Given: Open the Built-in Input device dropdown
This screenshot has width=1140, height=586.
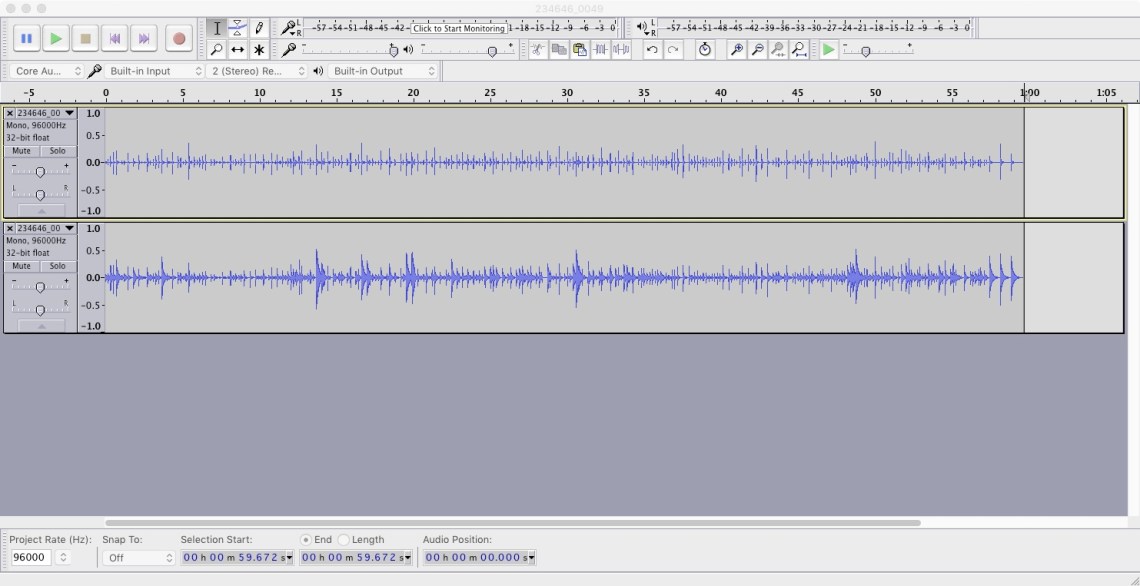Looking at the screenshot, I should pyautogui.click(x=155, y=71).
